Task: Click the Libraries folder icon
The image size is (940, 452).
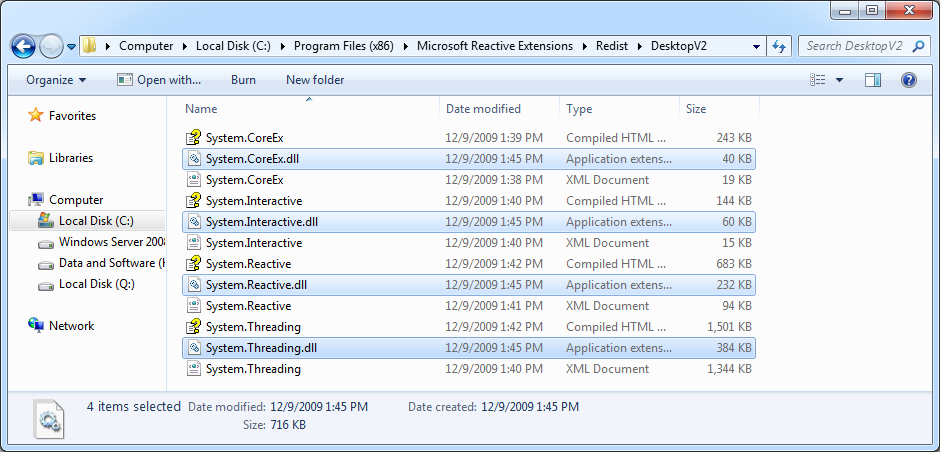Action: [36, 158]
